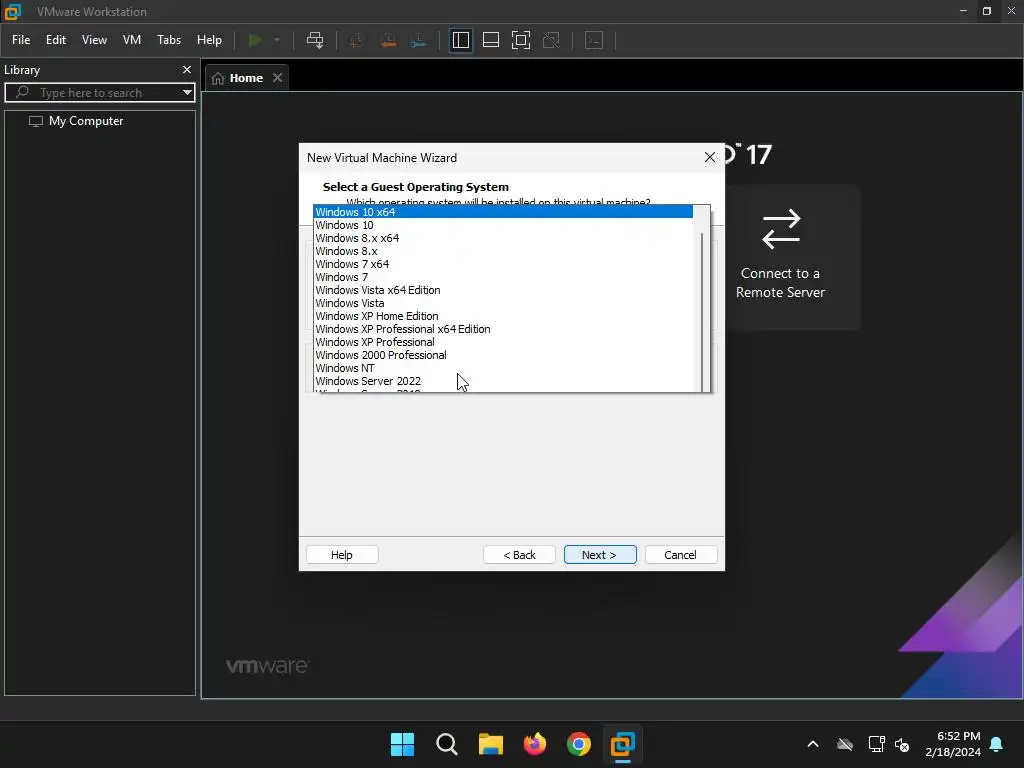Click the console view toolbar icon
Screen dimensions: 1024x768
[594, 40]
